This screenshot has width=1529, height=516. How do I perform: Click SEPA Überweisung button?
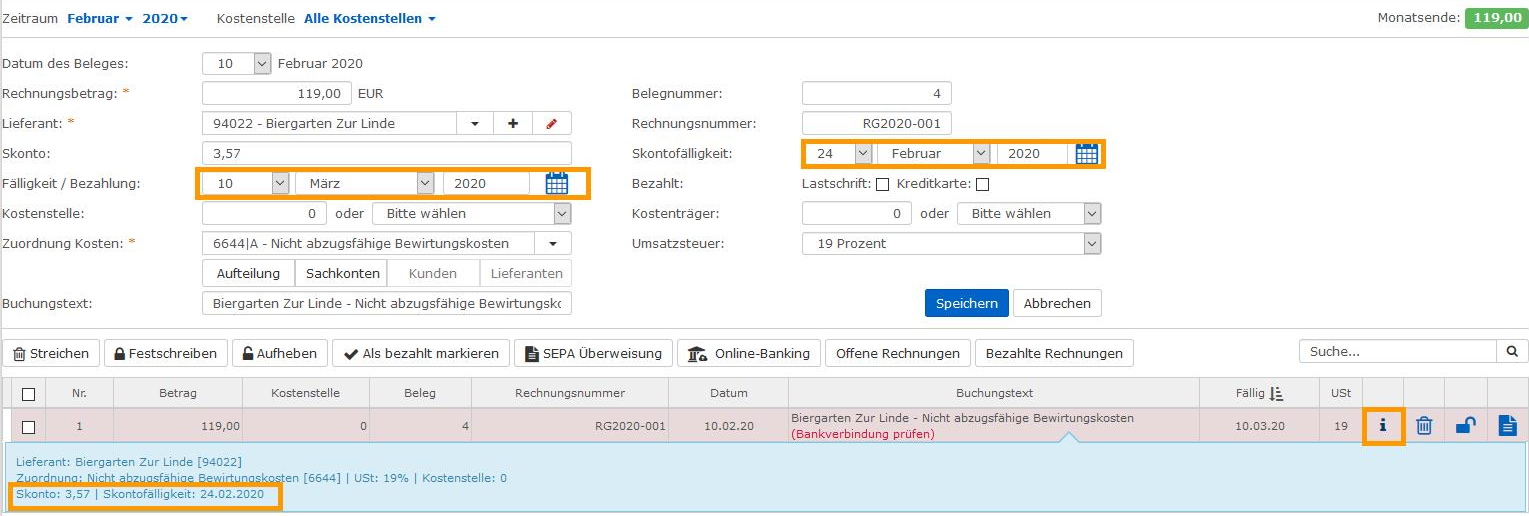pyautogui.click(x=593, y=353)
